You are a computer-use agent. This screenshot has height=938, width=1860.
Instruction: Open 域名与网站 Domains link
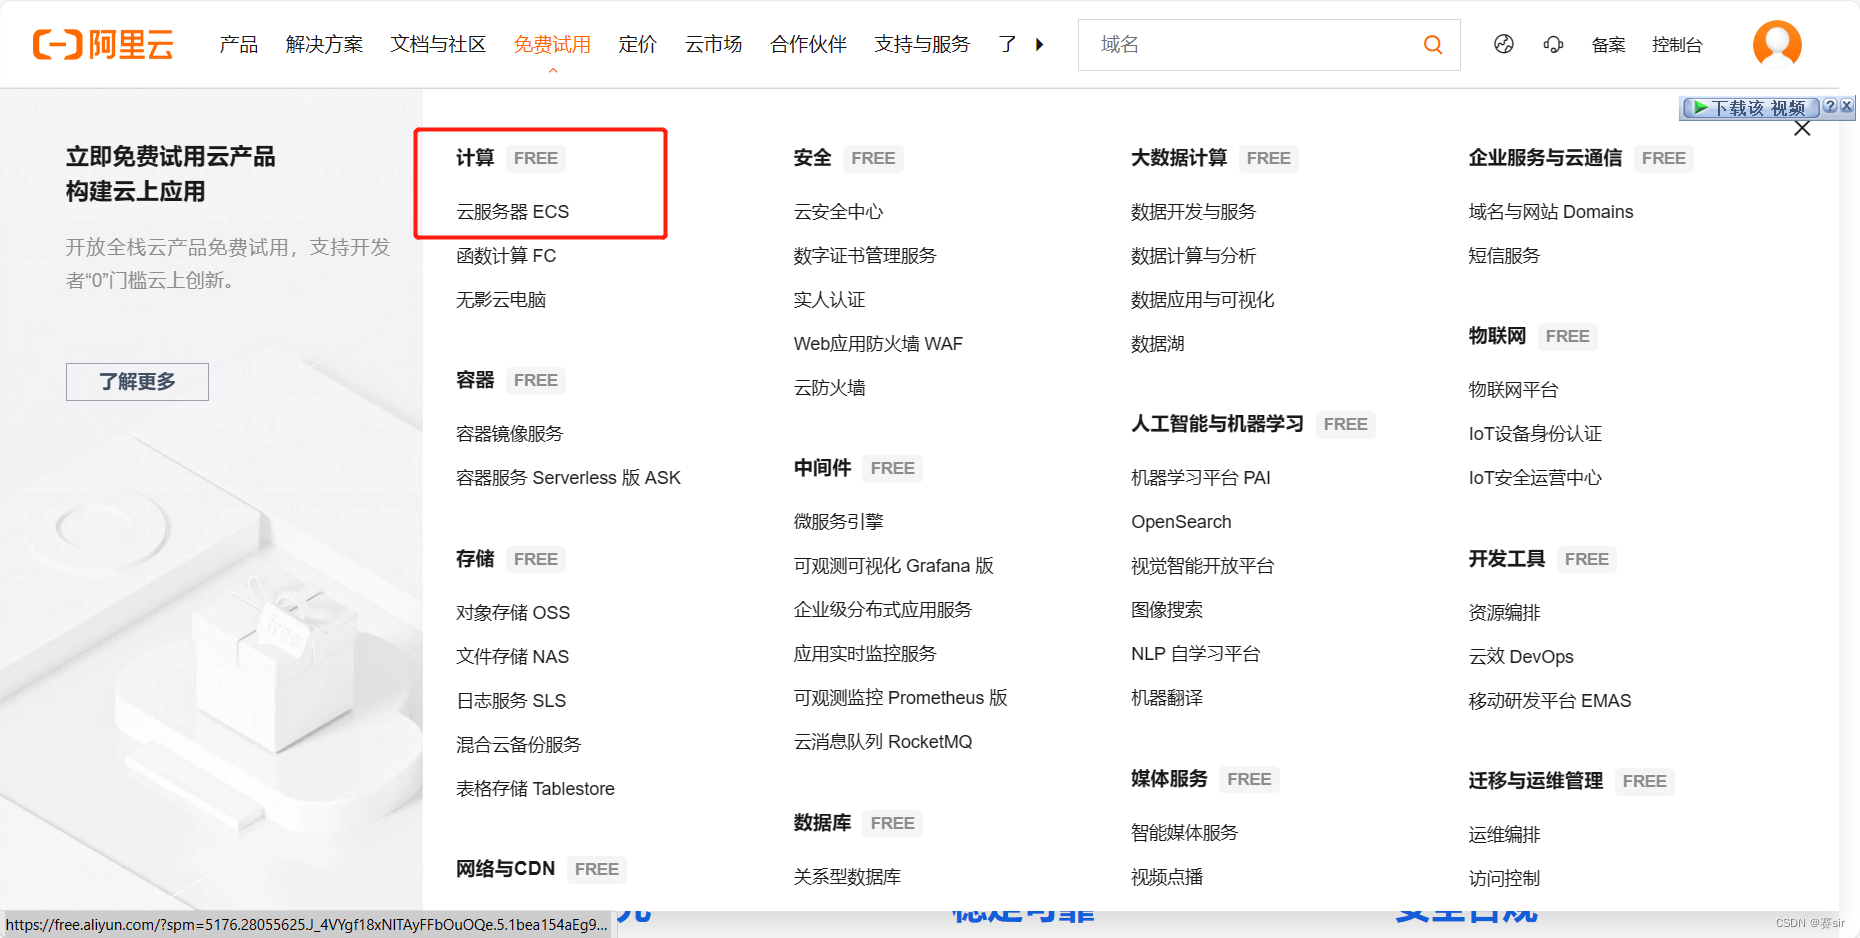(x=1550, y=211)
